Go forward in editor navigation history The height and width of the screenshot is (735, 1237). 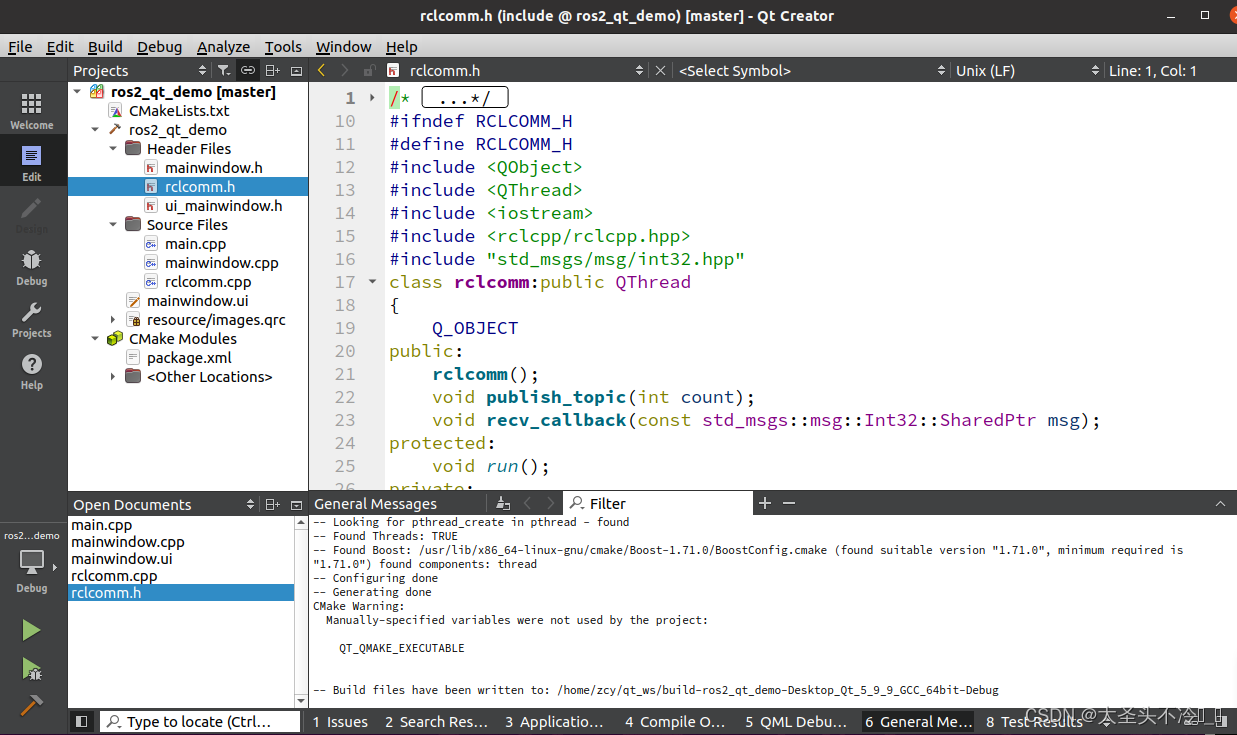345,70
